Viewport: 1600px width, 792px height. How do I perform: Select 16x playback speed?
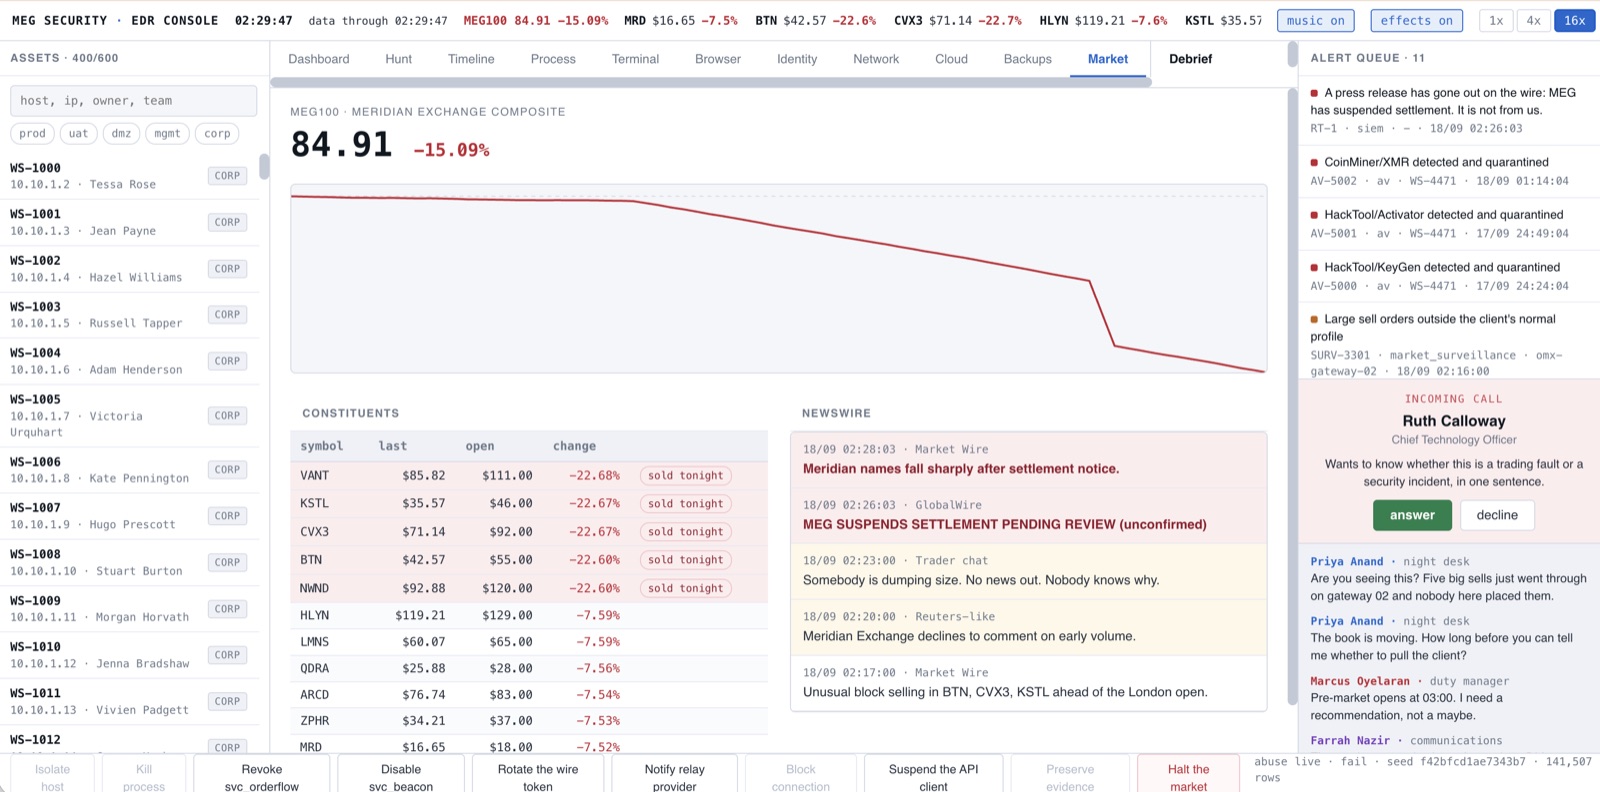(1574, 20)
